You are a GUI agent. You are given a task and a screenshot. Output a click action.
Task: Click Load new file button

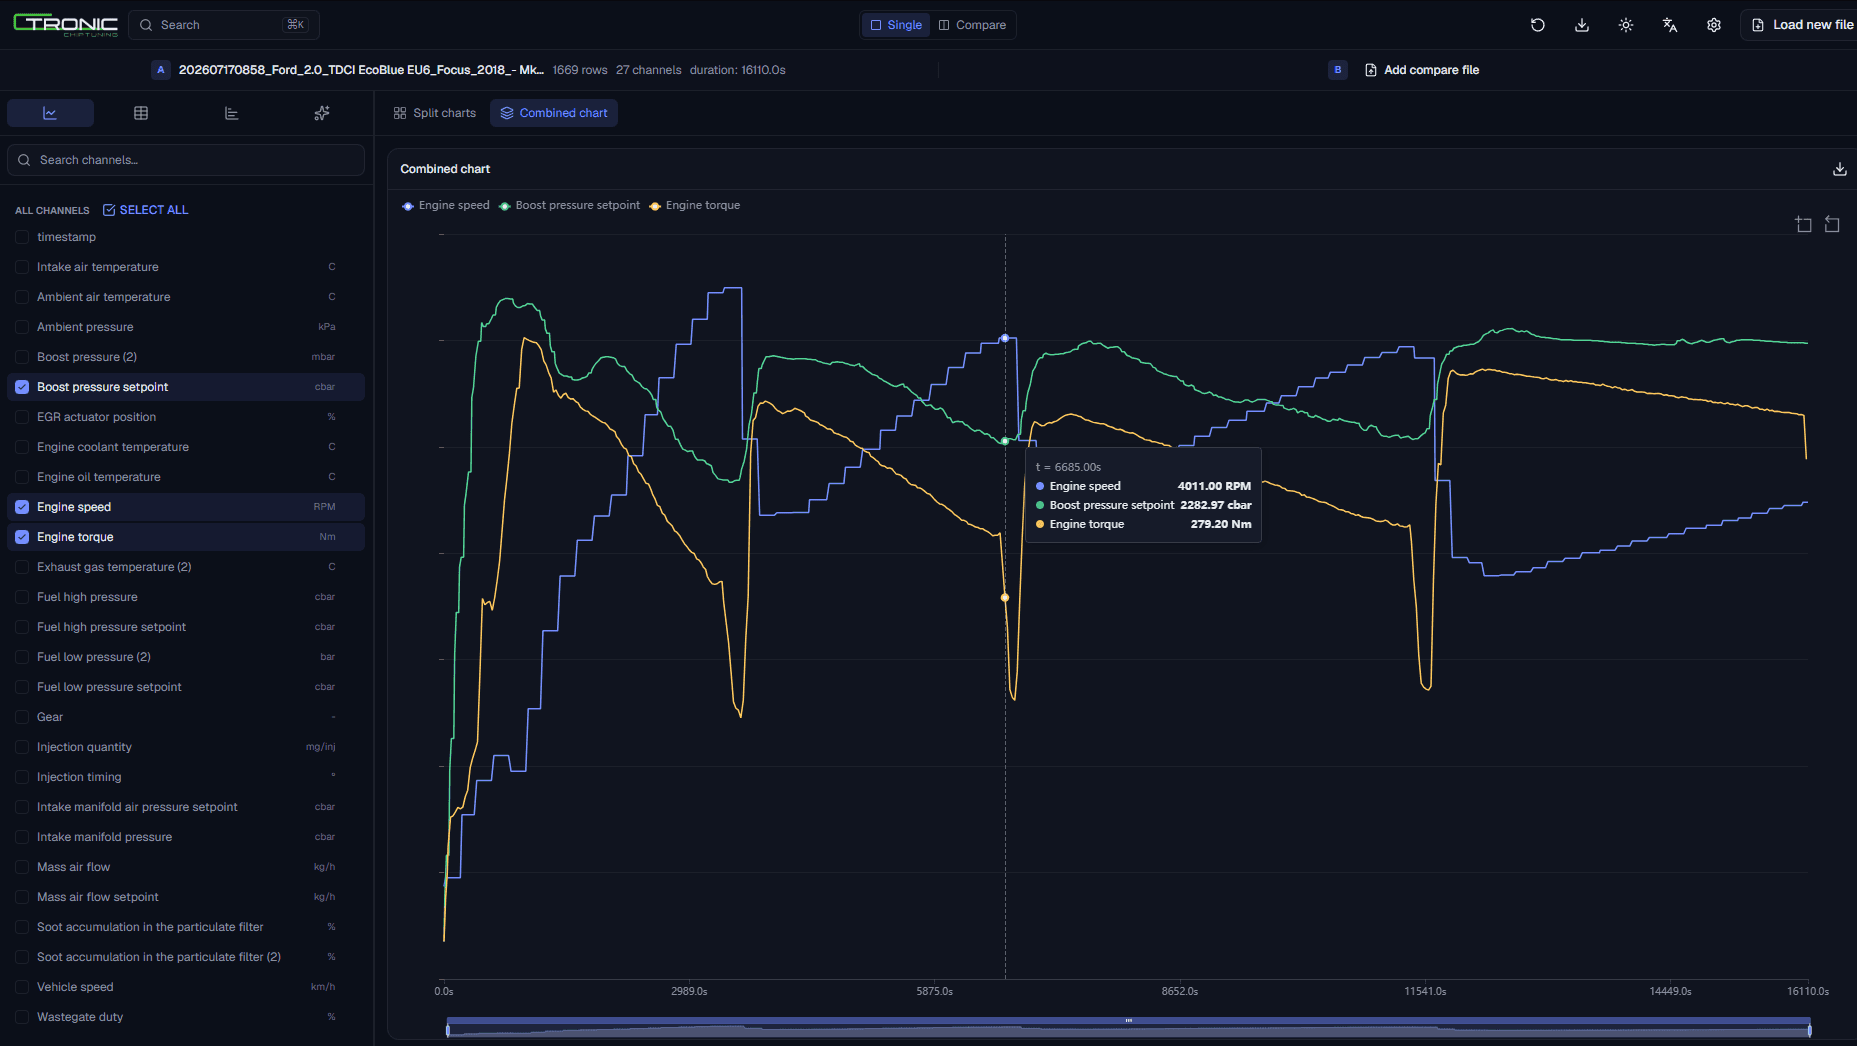point(1802,25)
